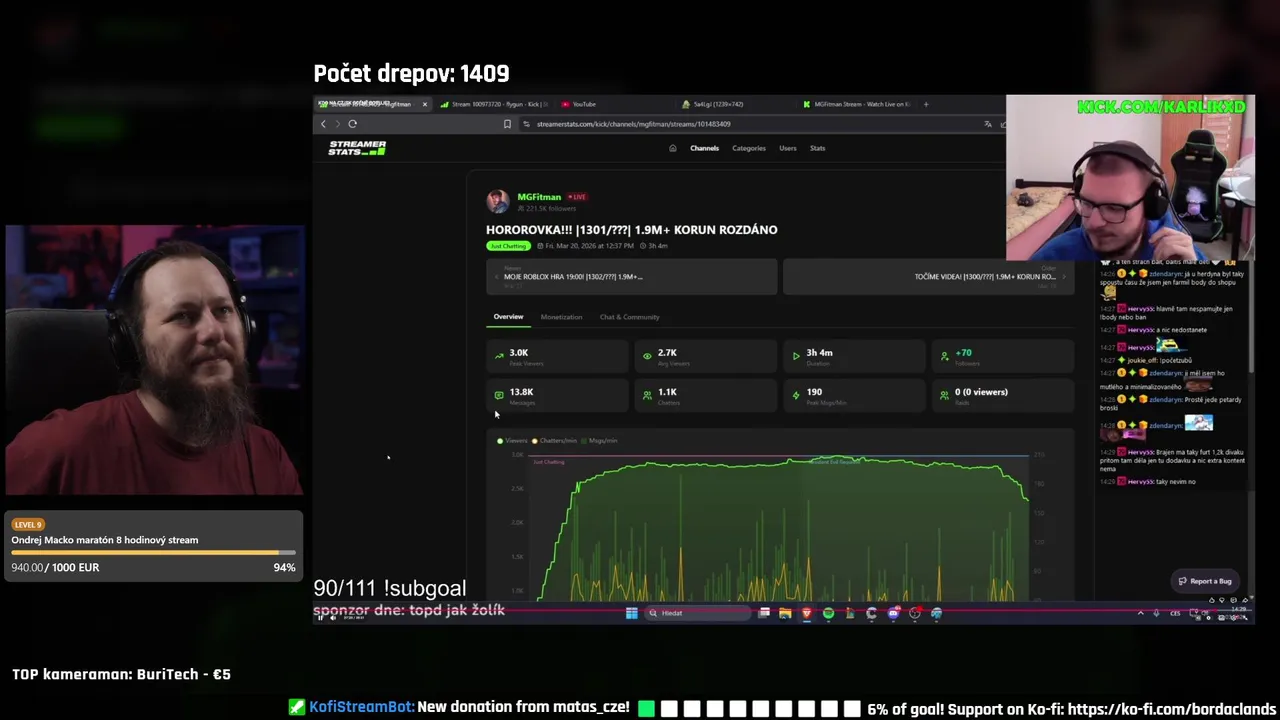Image resolution: width=1280 pixels, height=720 pixels.
Task: Click the 3h 4m duration value
Action: 819,353
